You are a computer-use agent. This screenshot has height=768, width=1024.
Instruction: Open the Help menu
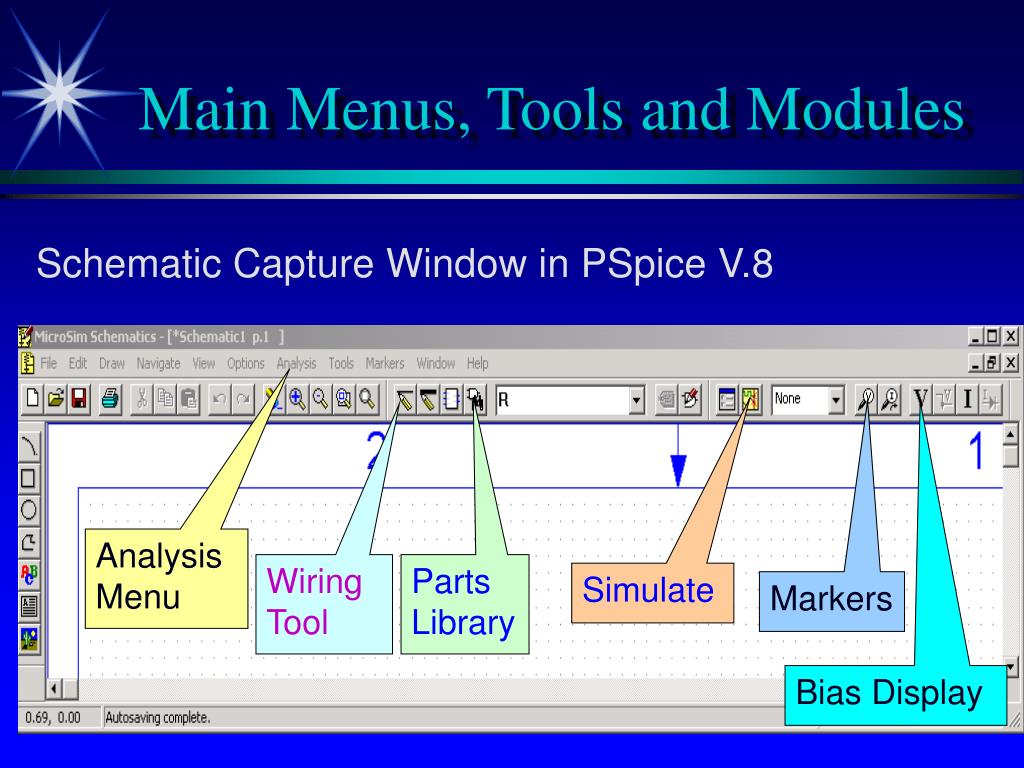tap(477, 363)
